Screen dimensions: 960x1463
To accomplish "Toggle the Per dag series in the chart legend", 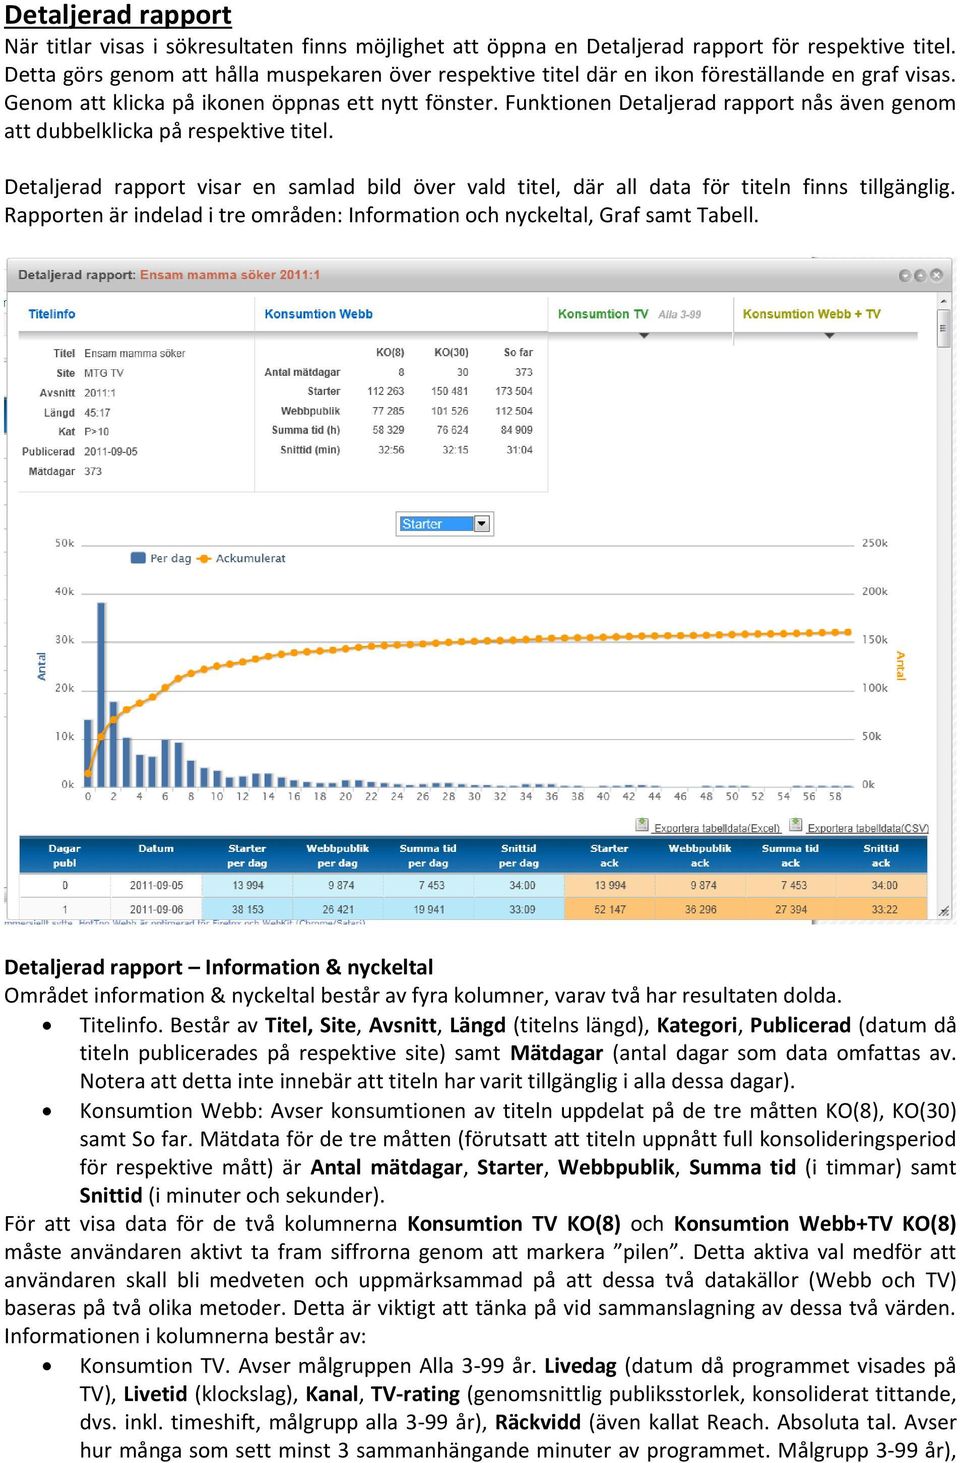I will pos(161,558).
